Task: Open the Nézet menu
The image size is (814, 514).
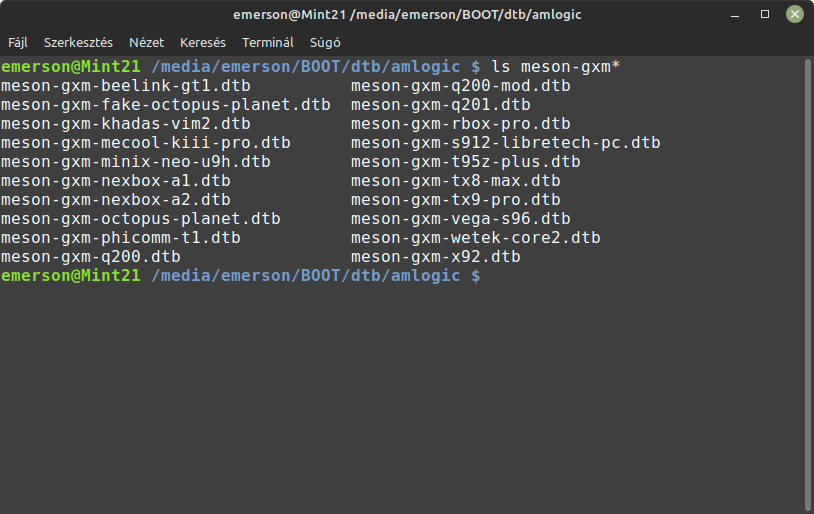Action: click(146, 43)
